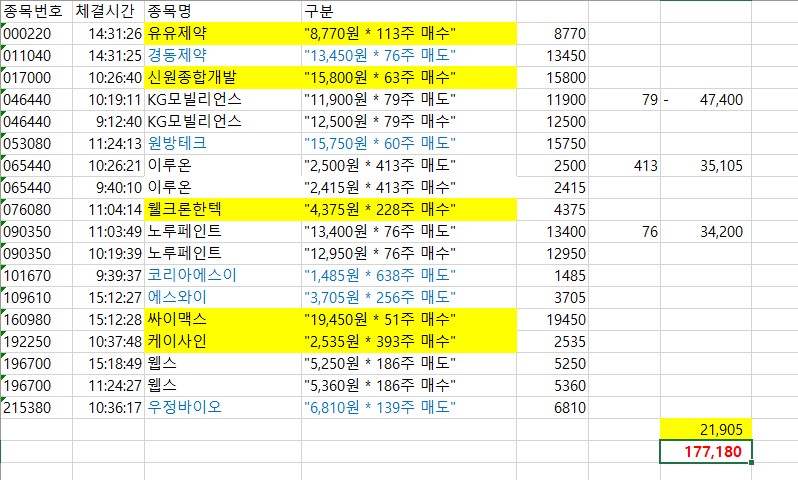Viewport: 798px width, 480px height.
Task: Select cell "8,770원 * 113주 매수"
Action: (x=409, y=34)
